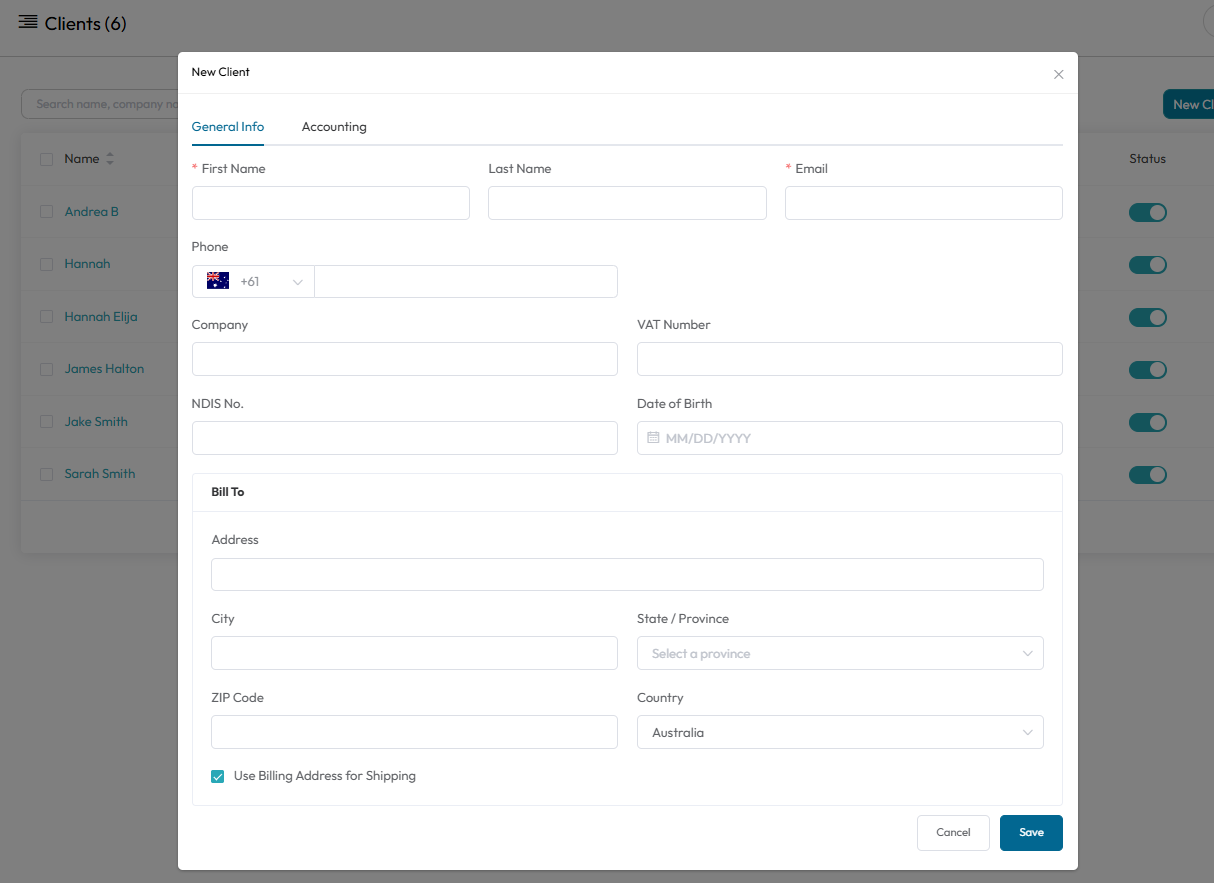Click the Date of Birth MM/DD/YYYY field
The height and width of the screenshot is (883, 1214).
850,438
